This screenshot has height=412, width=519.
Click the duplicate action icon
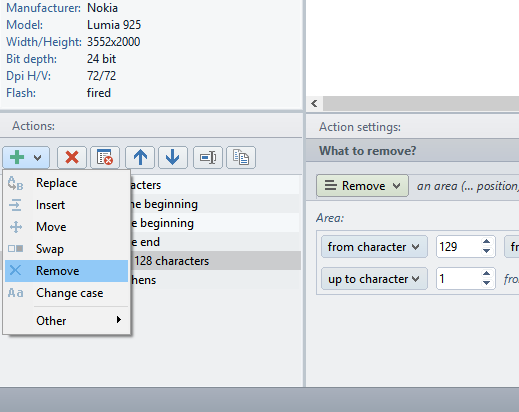point(241,157)
